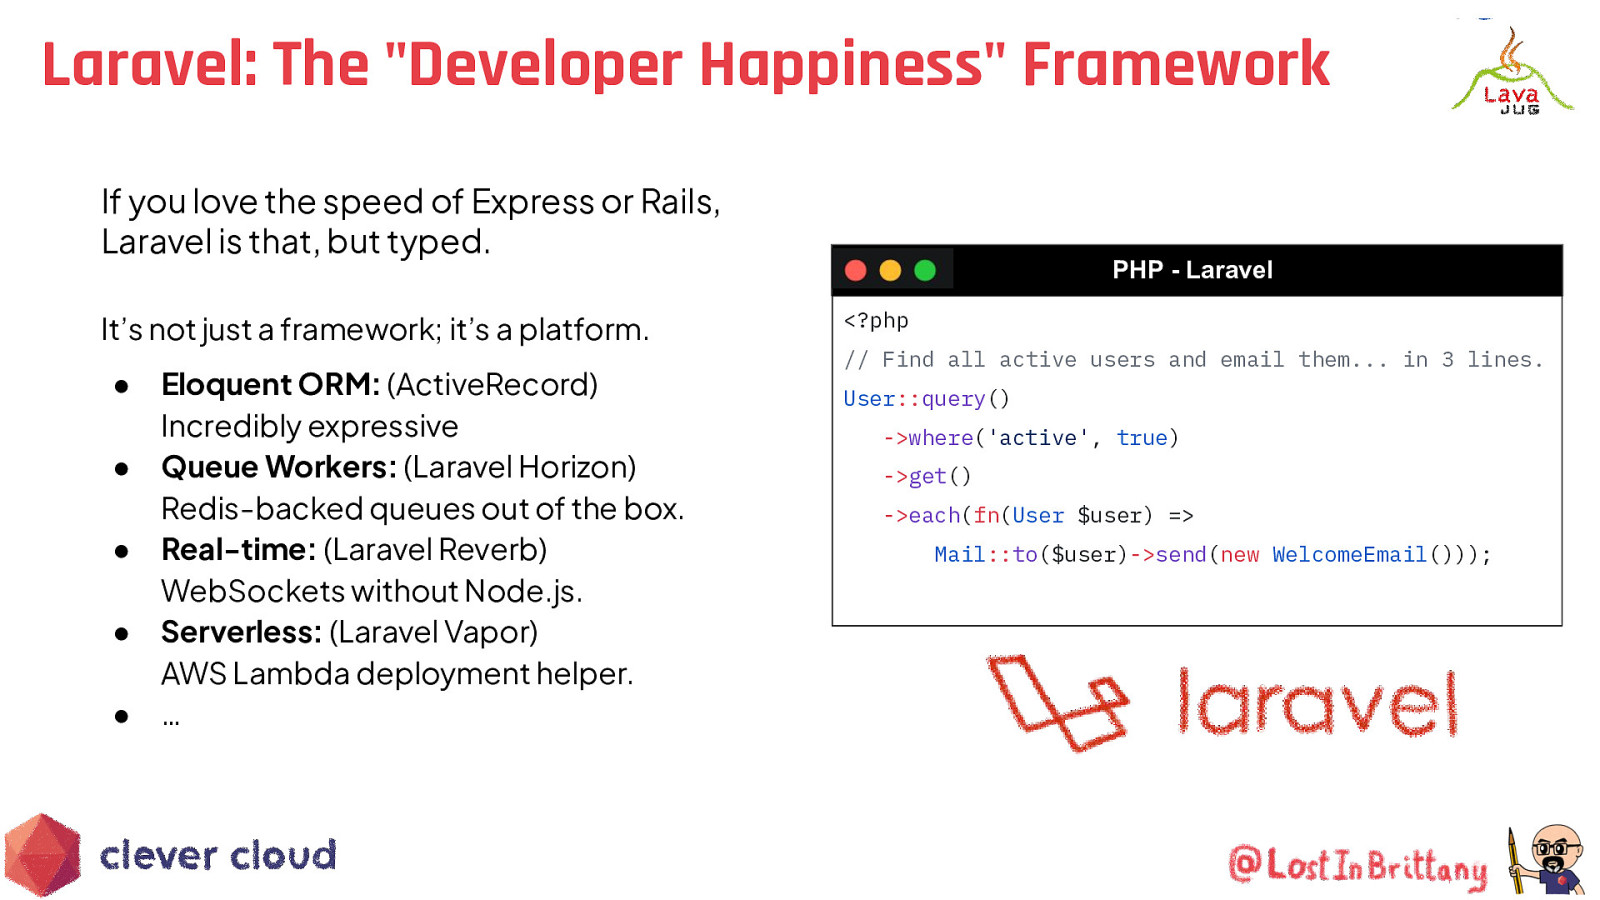Click the laravel wordmark text
1600x900 pixels.
point(1317,703)
